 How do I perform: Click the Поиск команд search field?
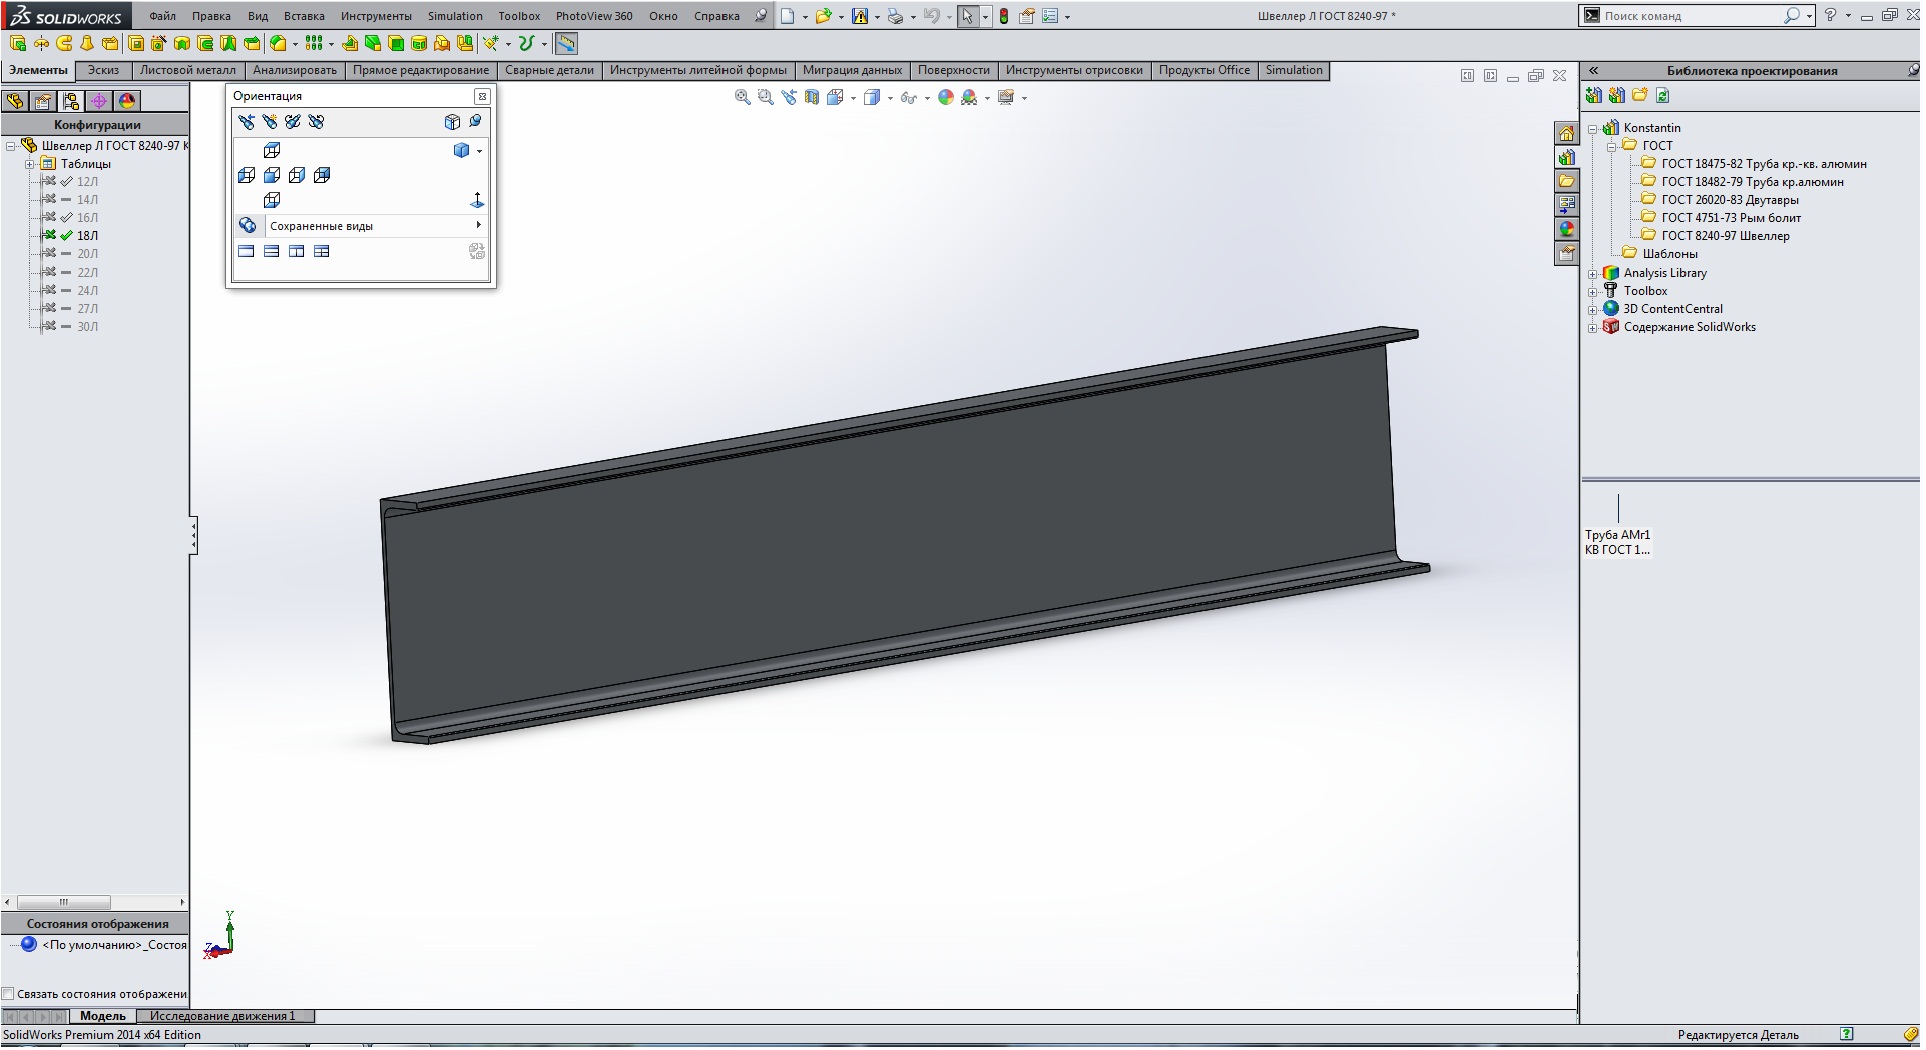(1690, 16)
